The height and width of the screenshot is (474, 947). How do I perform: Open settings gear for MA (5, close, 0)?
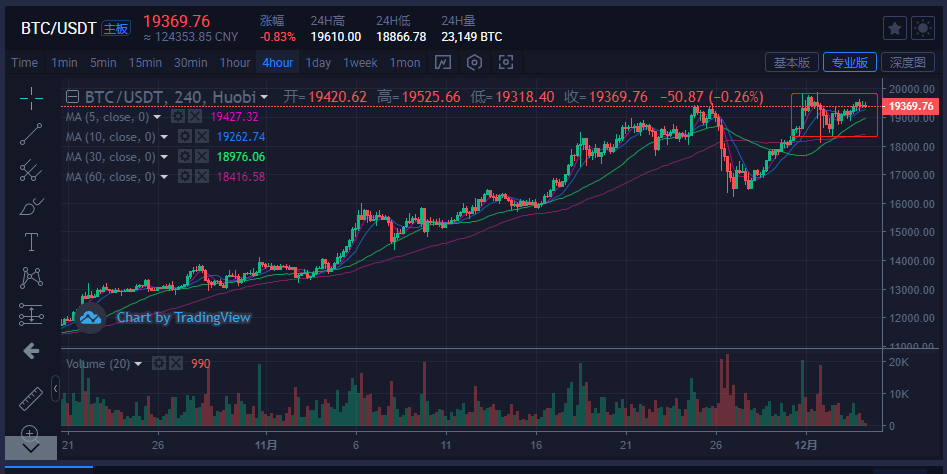point(178,117)
